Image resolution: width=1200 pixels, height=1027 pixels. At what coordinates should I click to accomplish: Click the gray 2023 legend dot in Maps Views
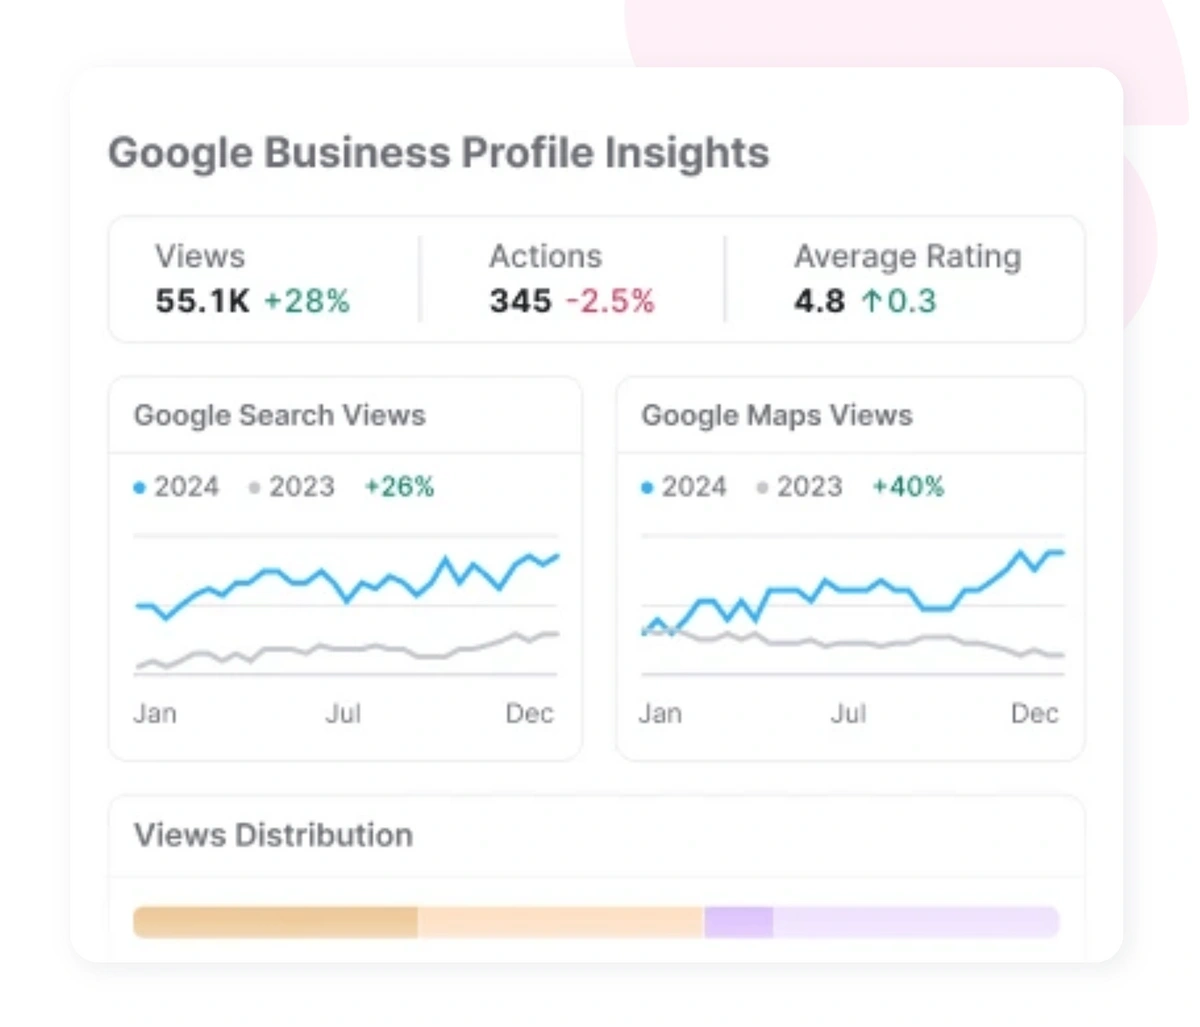click(763, 488)
